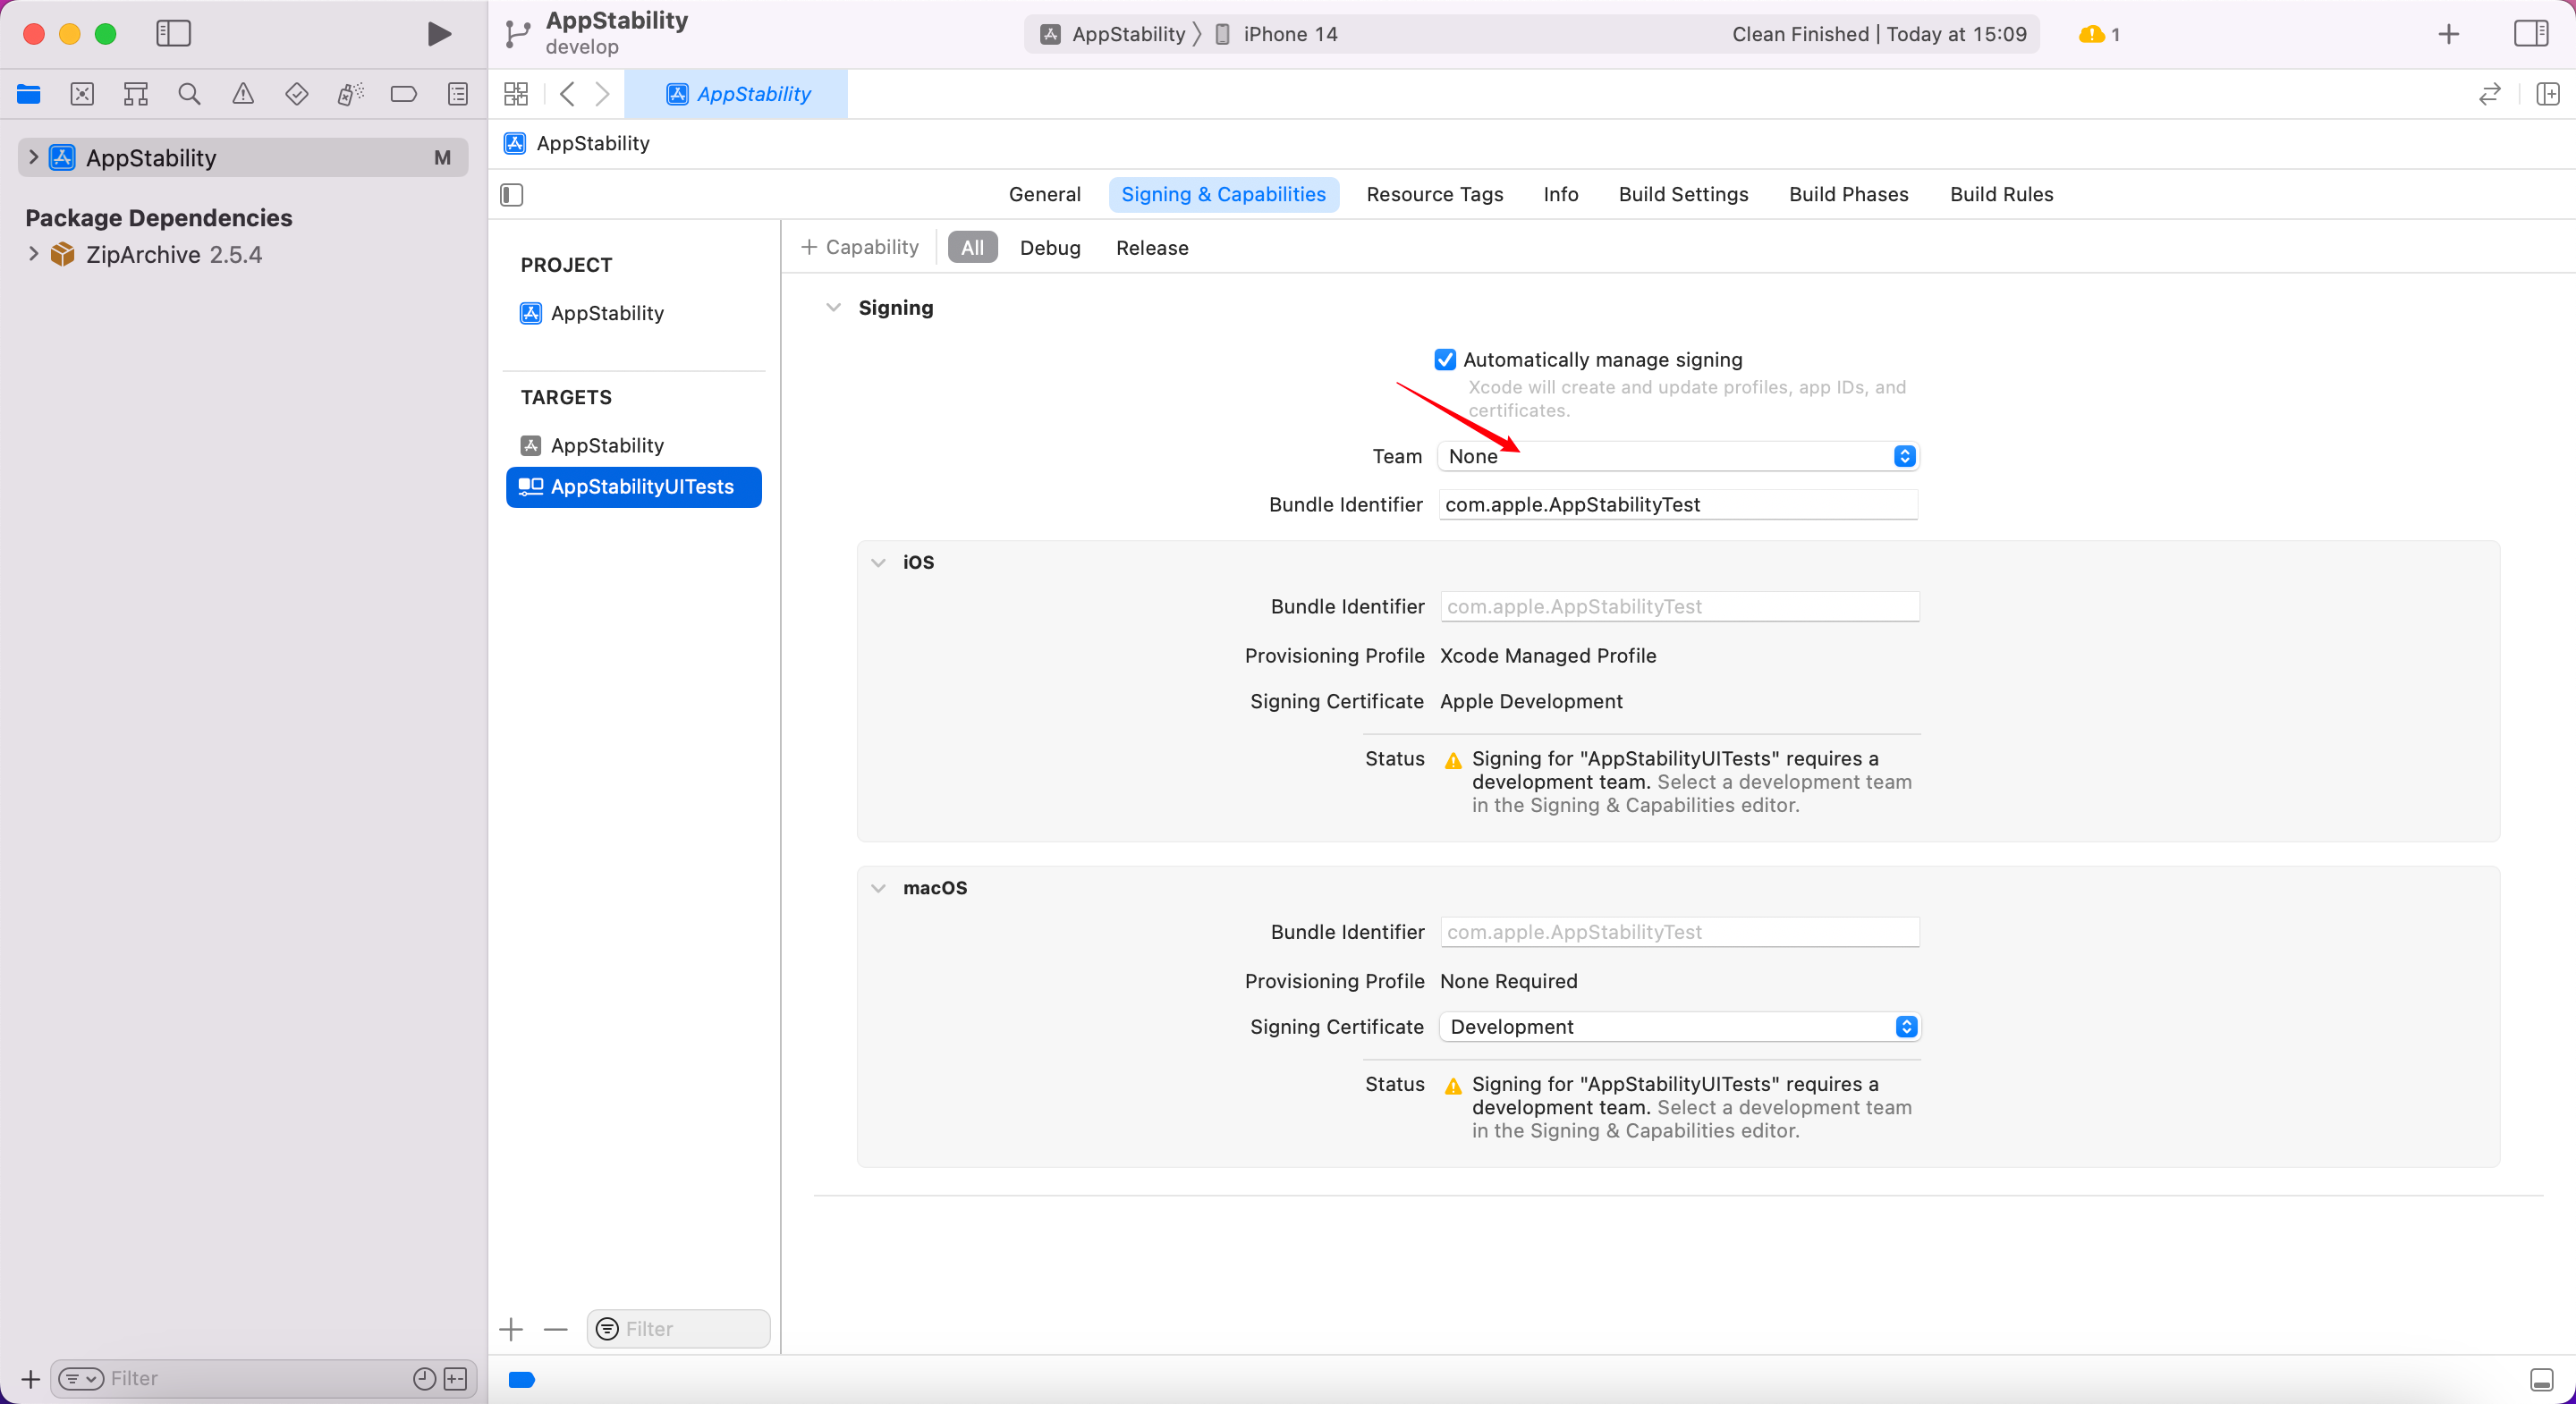Show related items grid menu

pyautogui.click(x=516, y=94)
